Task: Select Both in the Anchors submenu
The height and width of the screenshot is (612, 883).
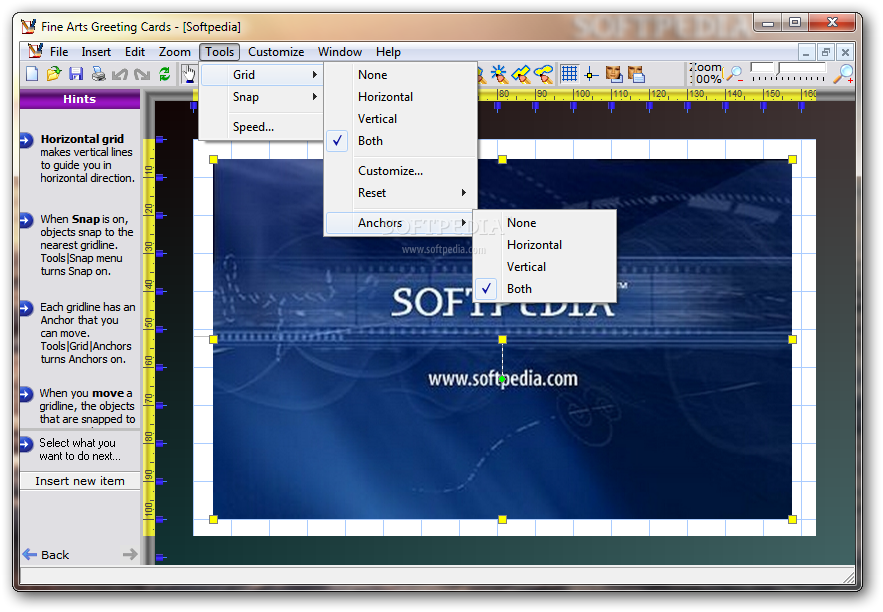Action: (x=545, y=289)
